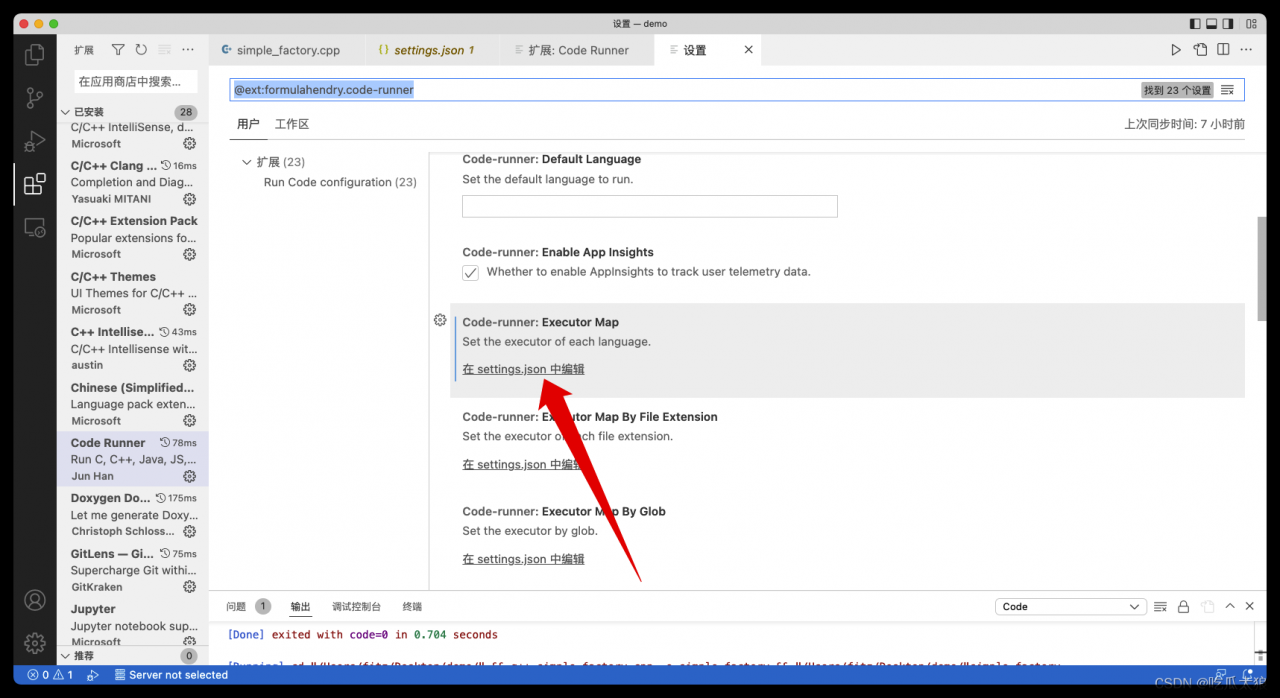Open the Accounts menu in the activity bar
This screenshot has width=1280, height=698.
coord(35,600)
